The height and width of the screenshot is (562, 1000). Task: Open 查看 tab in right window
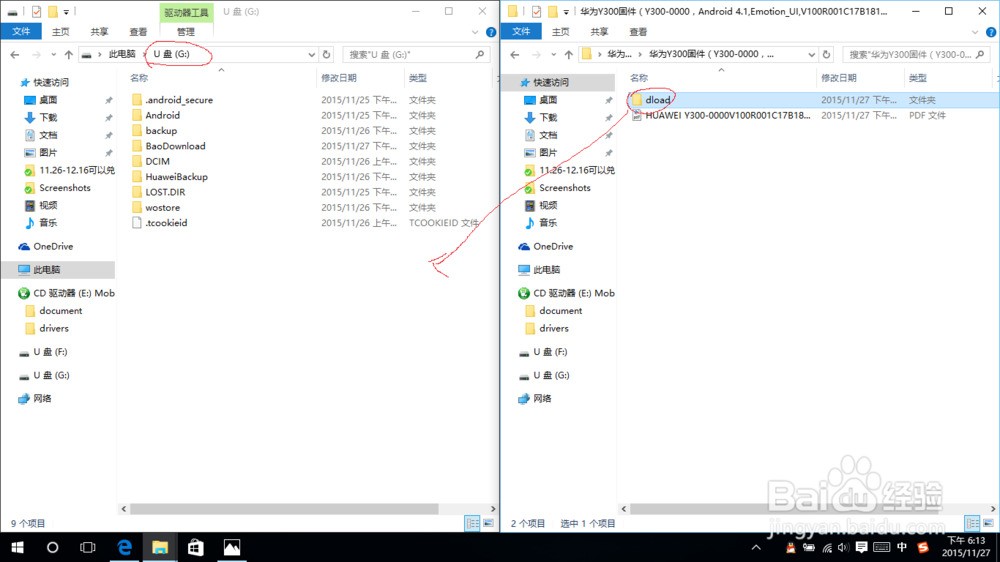tap(638, 32)
